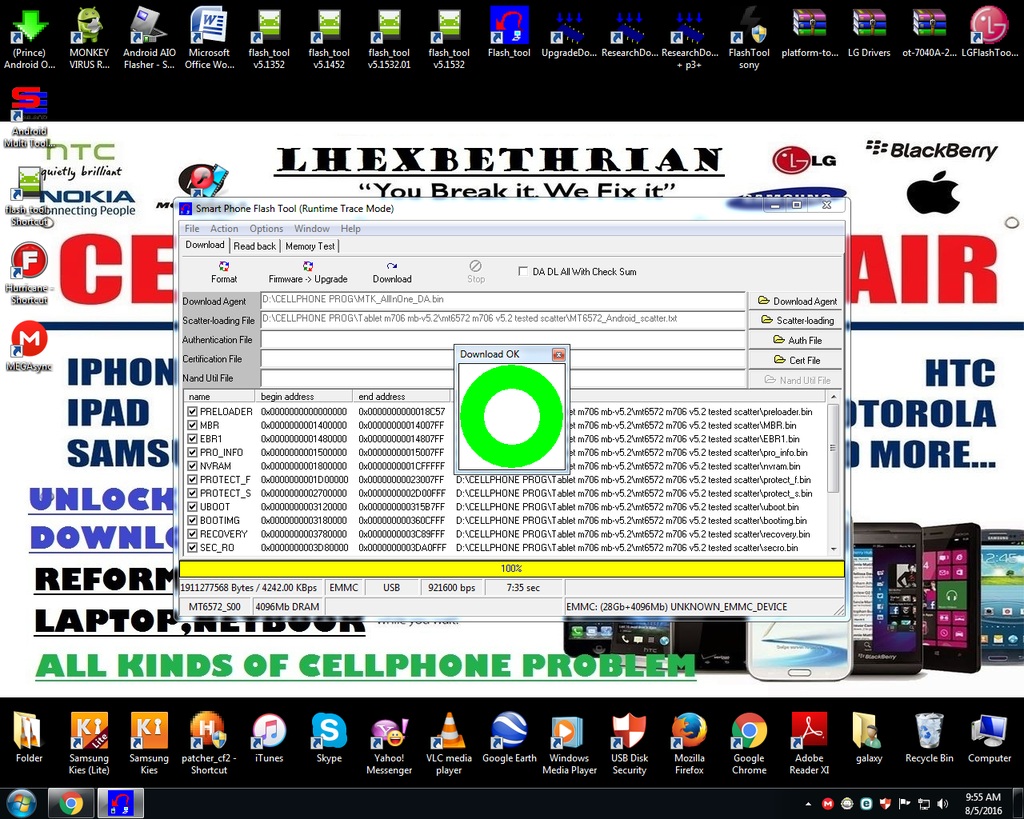Click the Scatter-loading button
Image resolution: width=1024 pixels, height=819 pixels.
click(x=796, y=320)
